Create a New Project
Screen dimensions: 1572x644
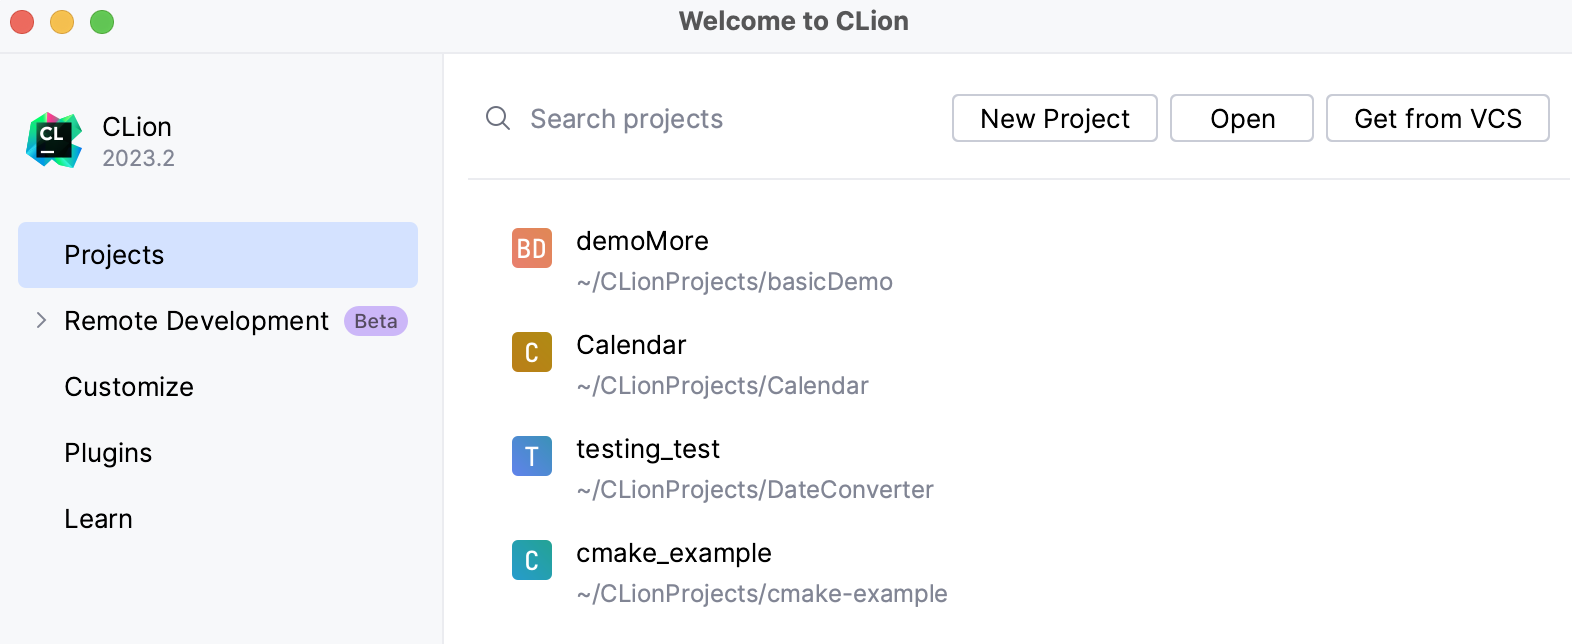pos(1054,119)
